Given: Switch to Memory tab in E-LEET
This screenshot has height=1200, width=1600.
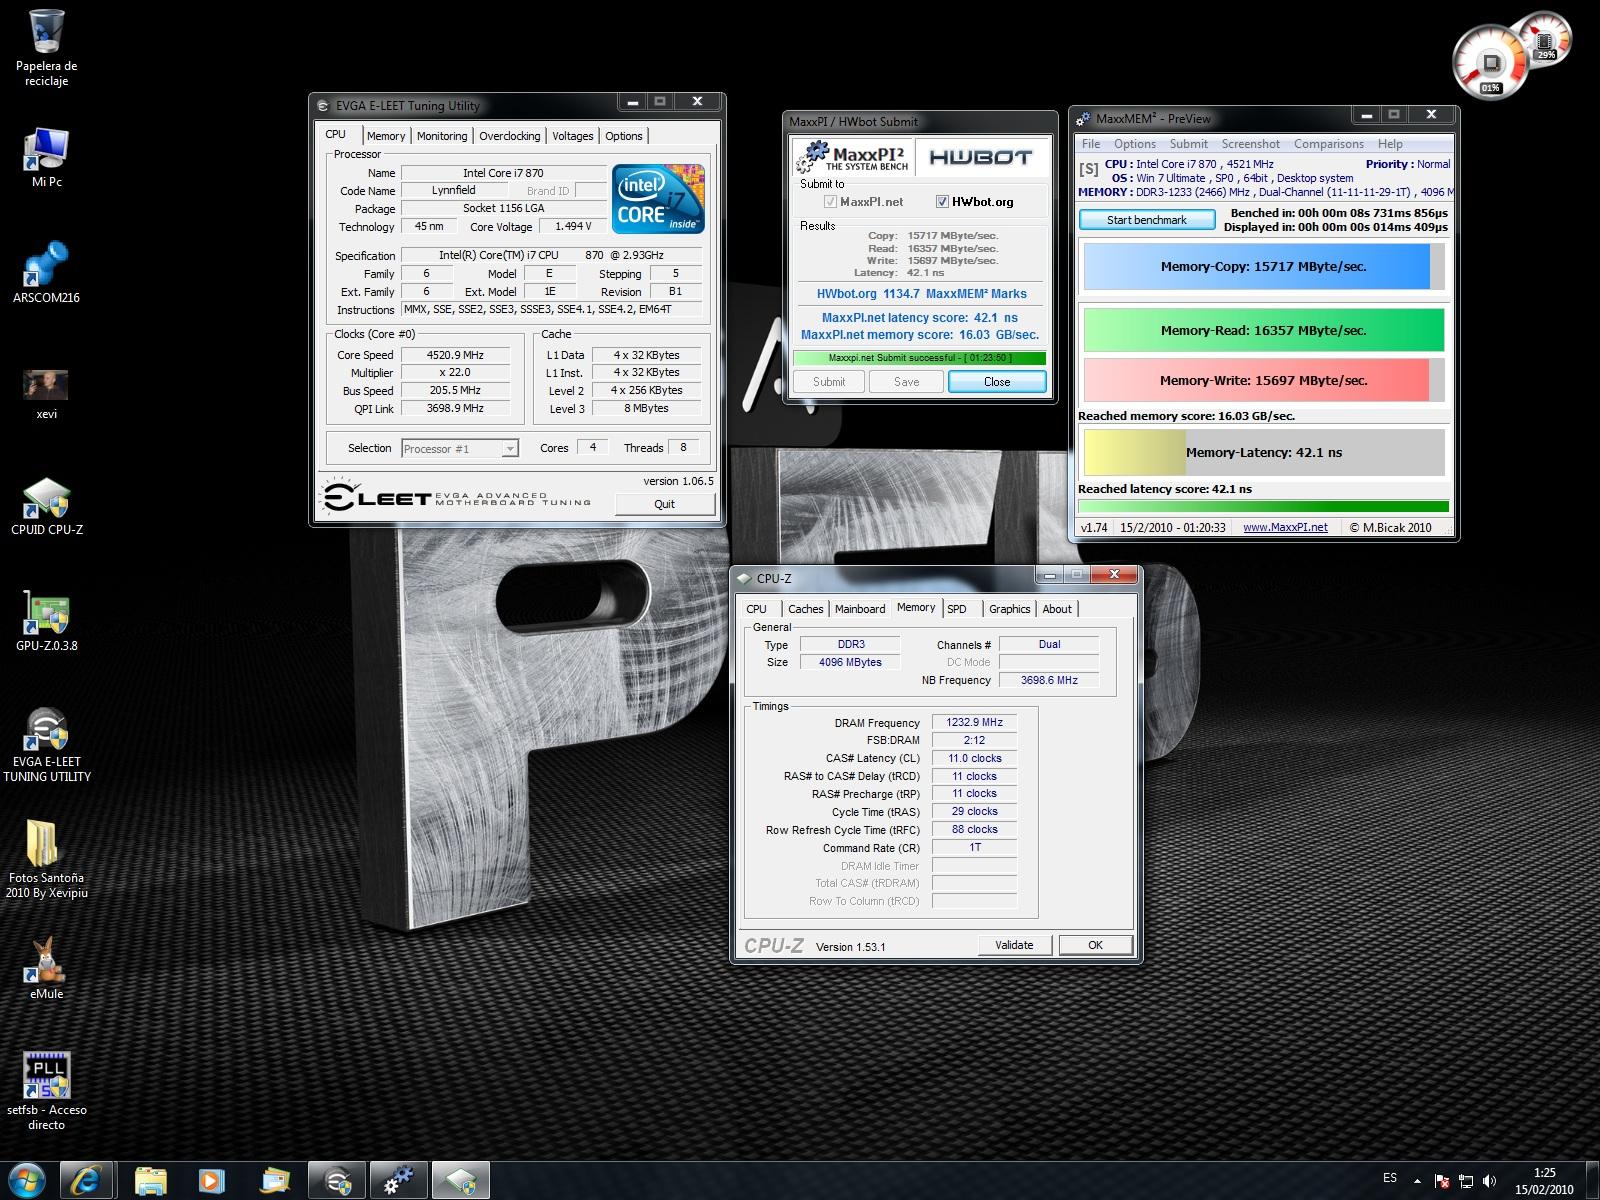Looking at the screenshot, I should (386, 136).
